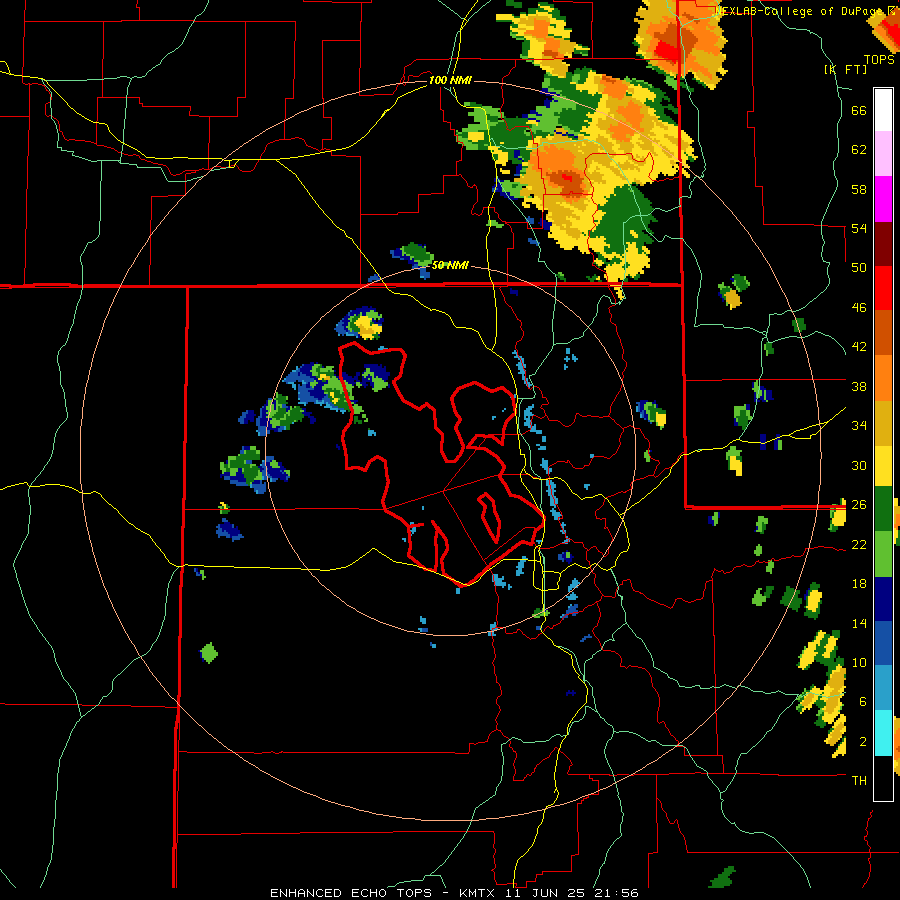Image resolution: width=900 pixels, height=900 pixels.
Task: Select the bright red legend swatch near 46
Action: 883,288
